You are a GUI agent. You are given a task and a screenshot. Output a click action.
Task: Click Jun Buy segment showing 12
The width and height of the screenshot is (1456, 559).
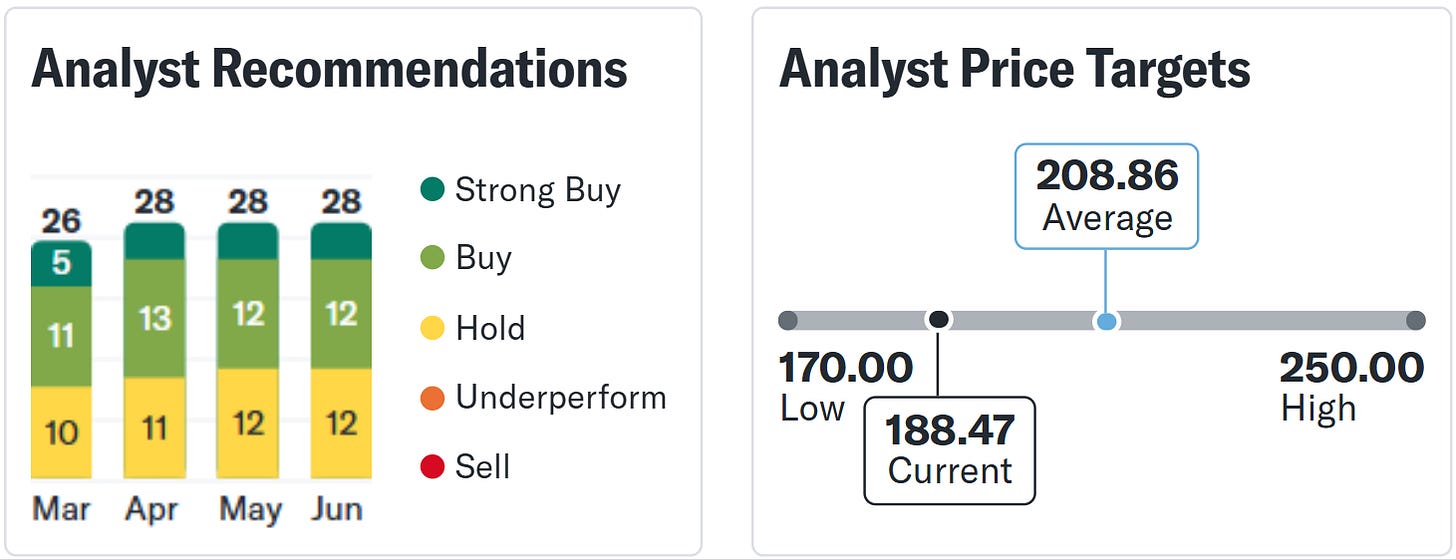pos(341,314)
